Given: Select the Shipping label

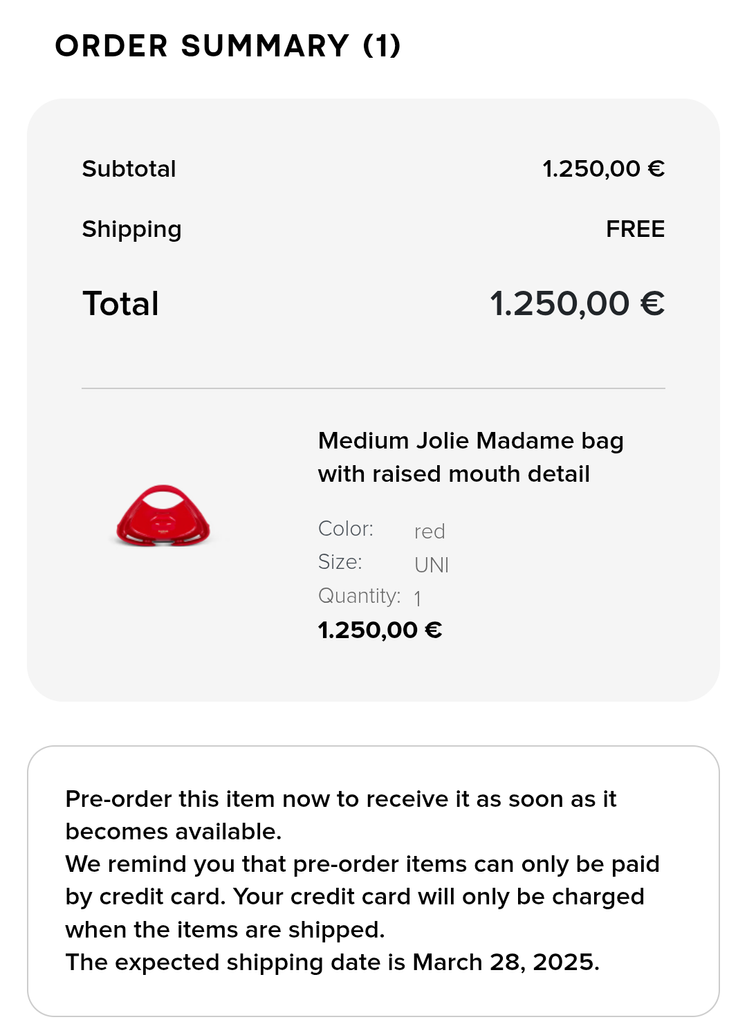Looking at the screenshot, I should 132,229.
